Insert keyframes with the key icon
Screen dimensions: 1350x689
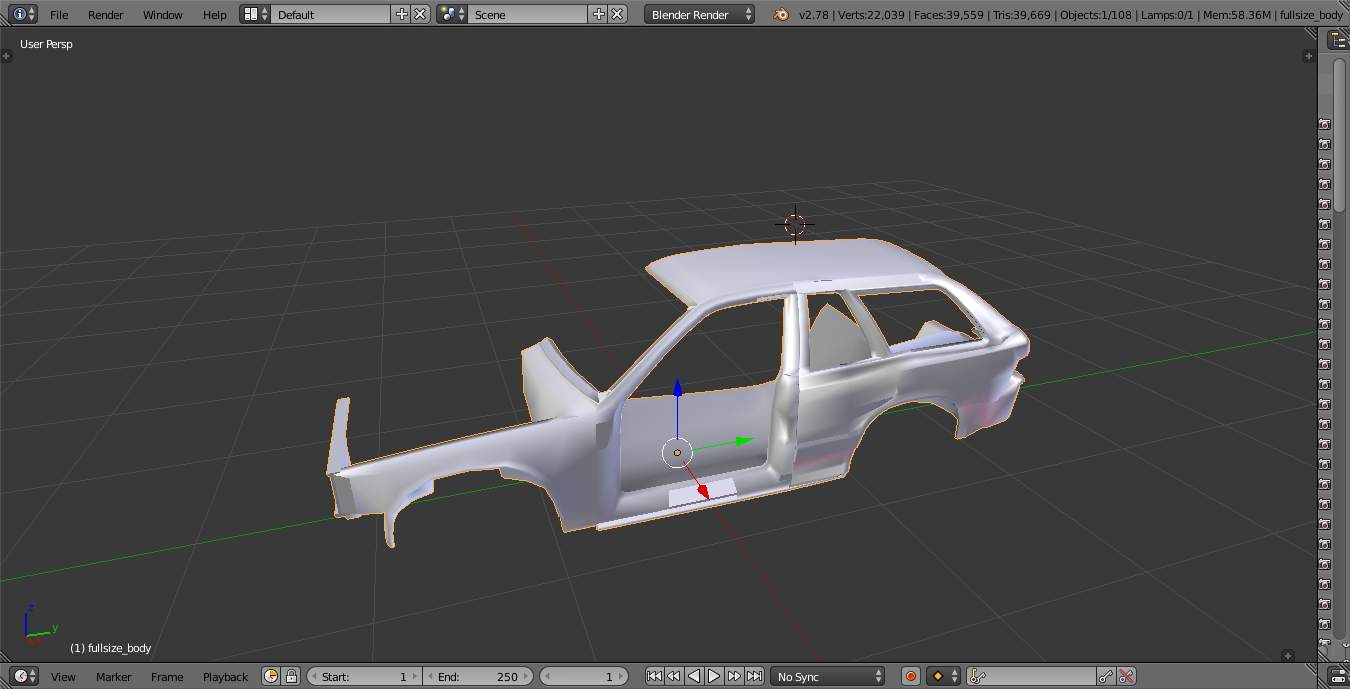(1106, 676)
